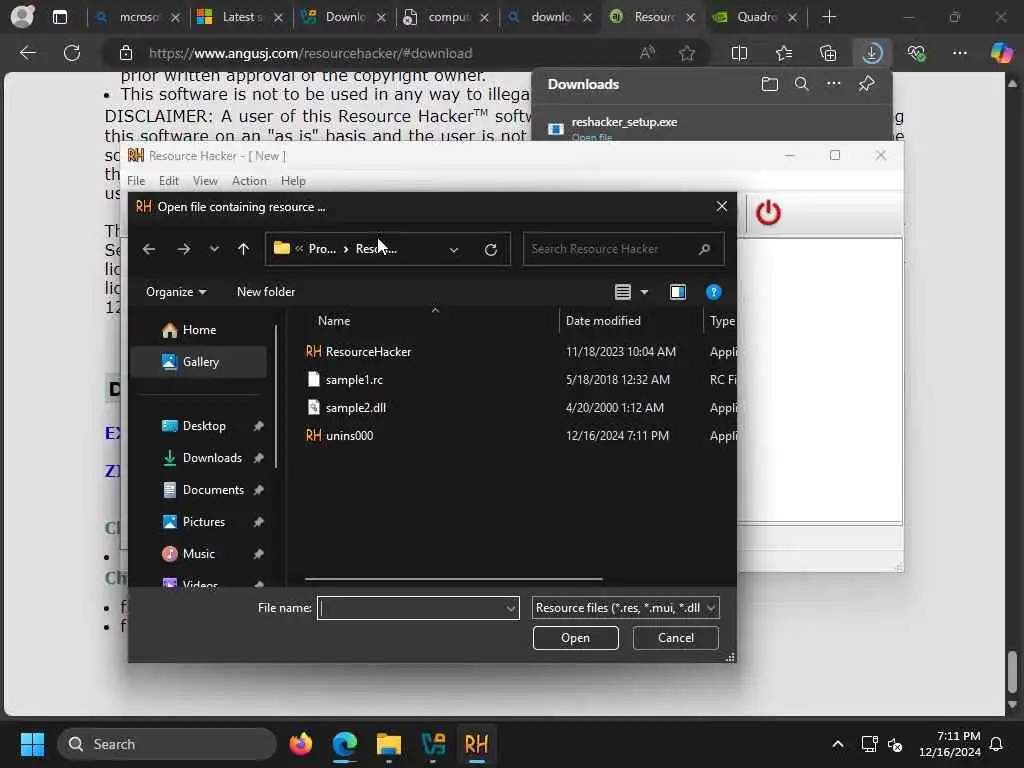Image resolution: width=1024 pixels, height=768 pixels.
Task: Refresh the Resource Hacker folder listing
Action: click(490, 249)
